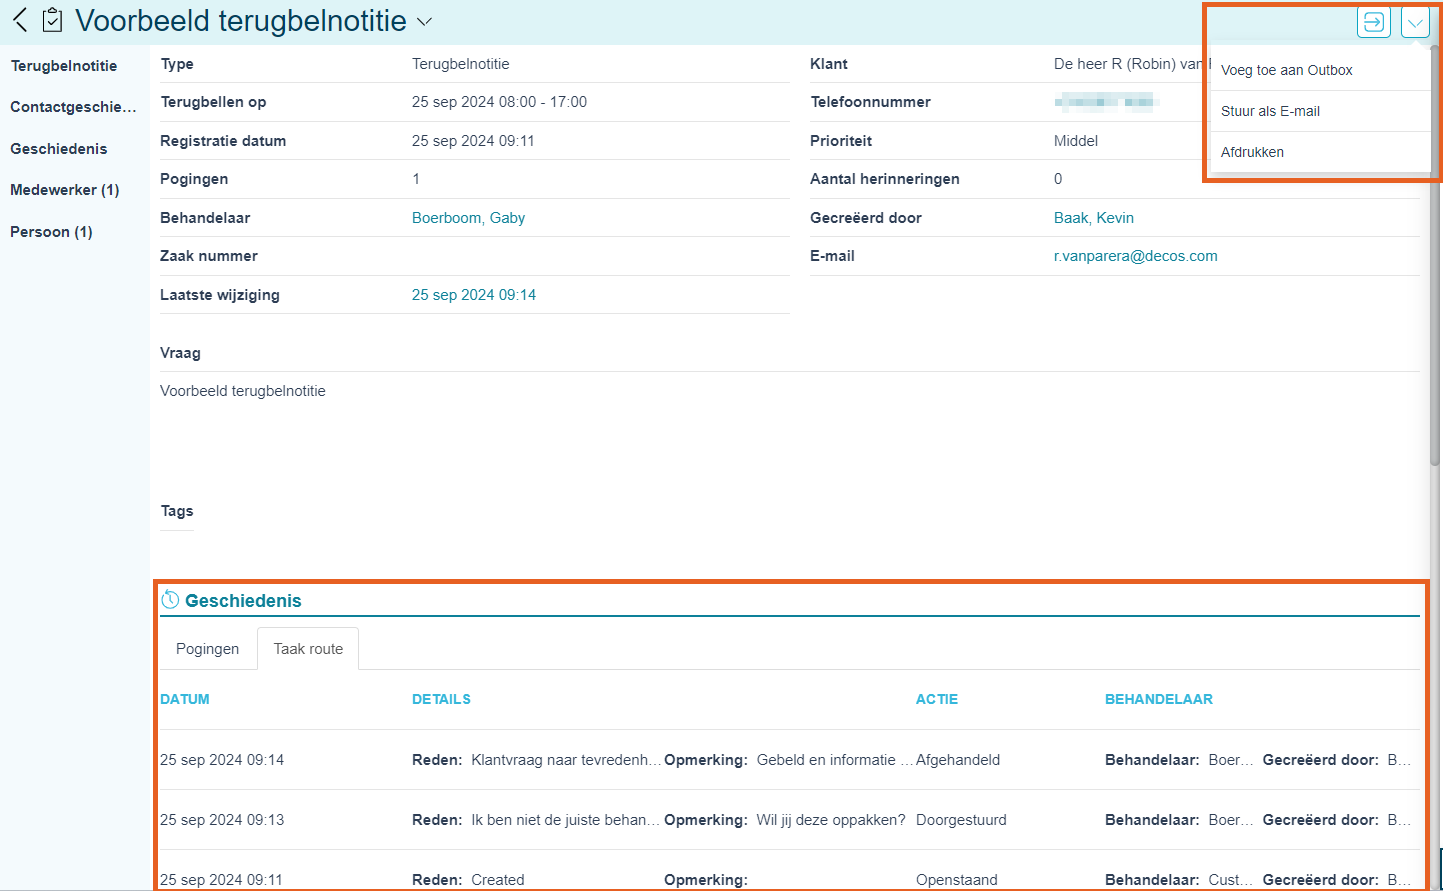
Task: Select the 25 sep 2024 09:13 history row date
Action: tap(222, 820)
